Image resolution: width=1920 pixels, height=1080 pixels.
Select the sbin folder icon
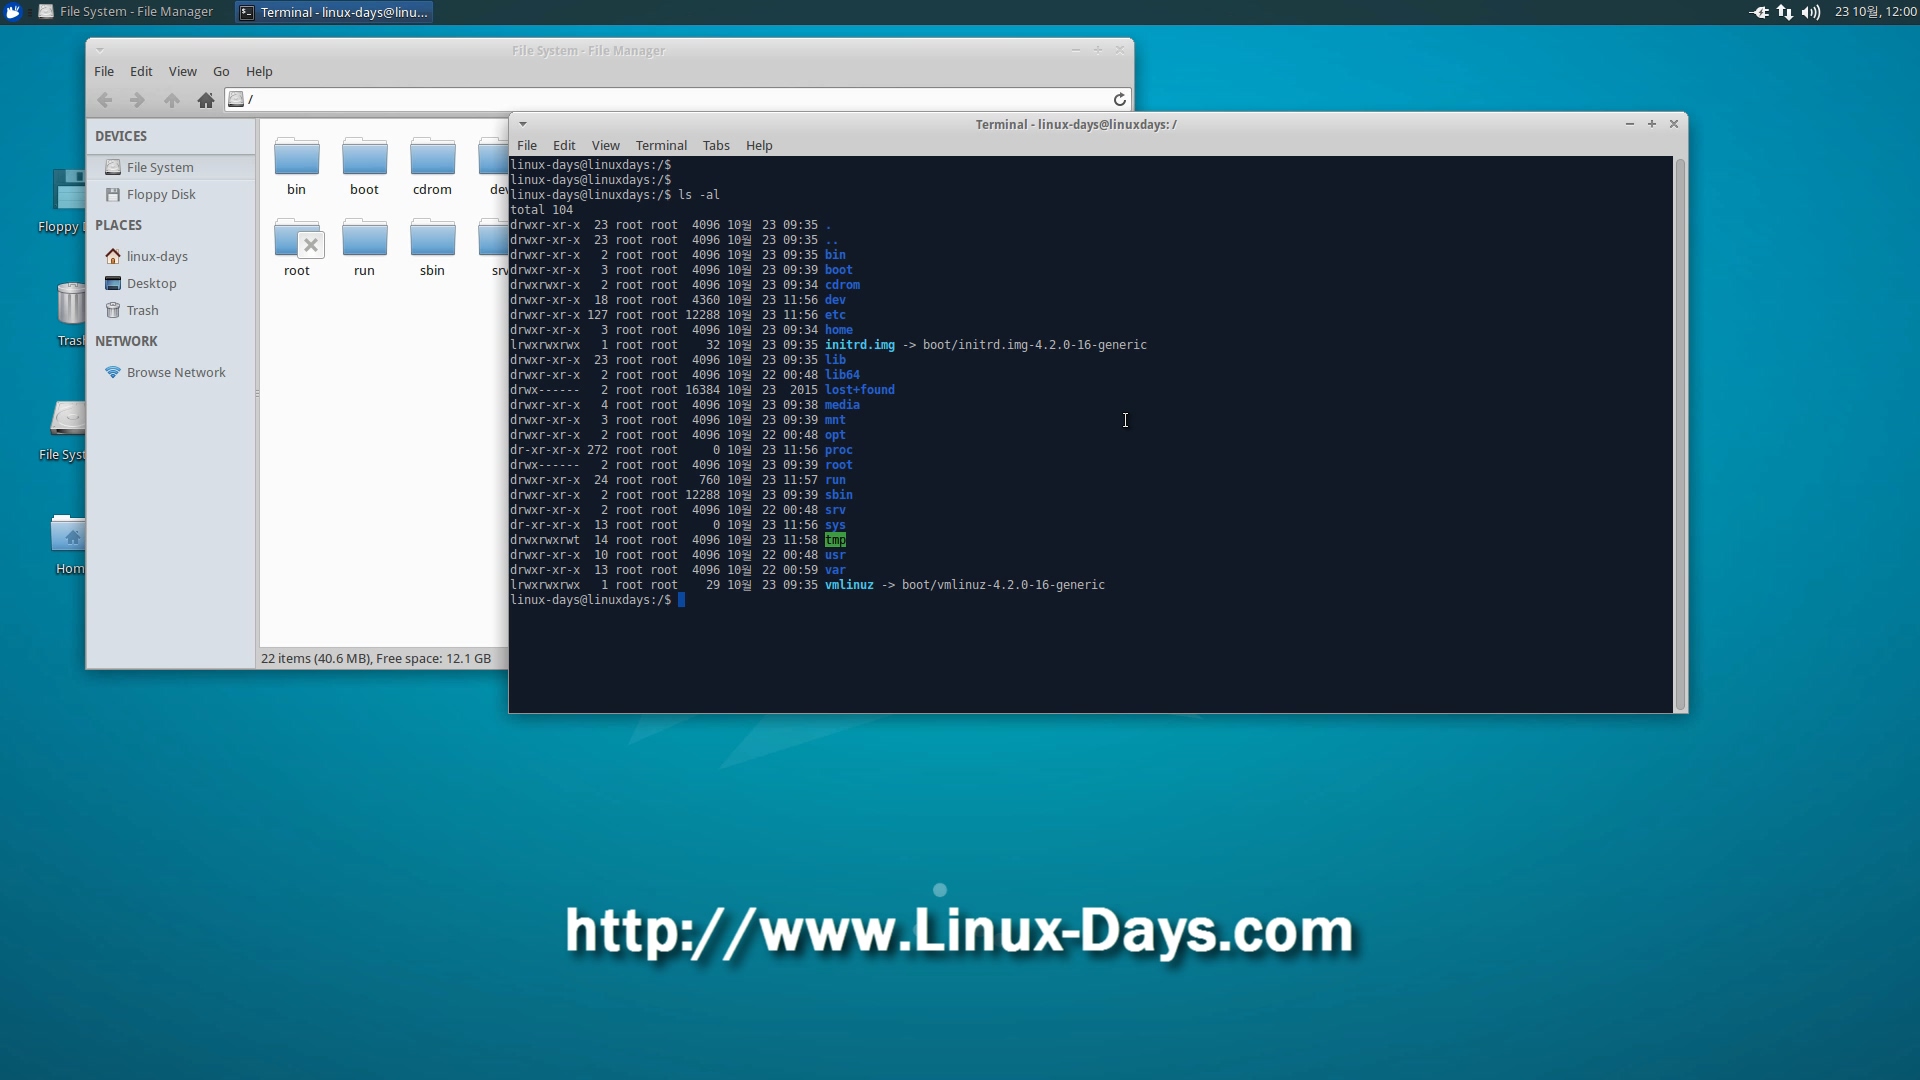click(x=433, y=238)
